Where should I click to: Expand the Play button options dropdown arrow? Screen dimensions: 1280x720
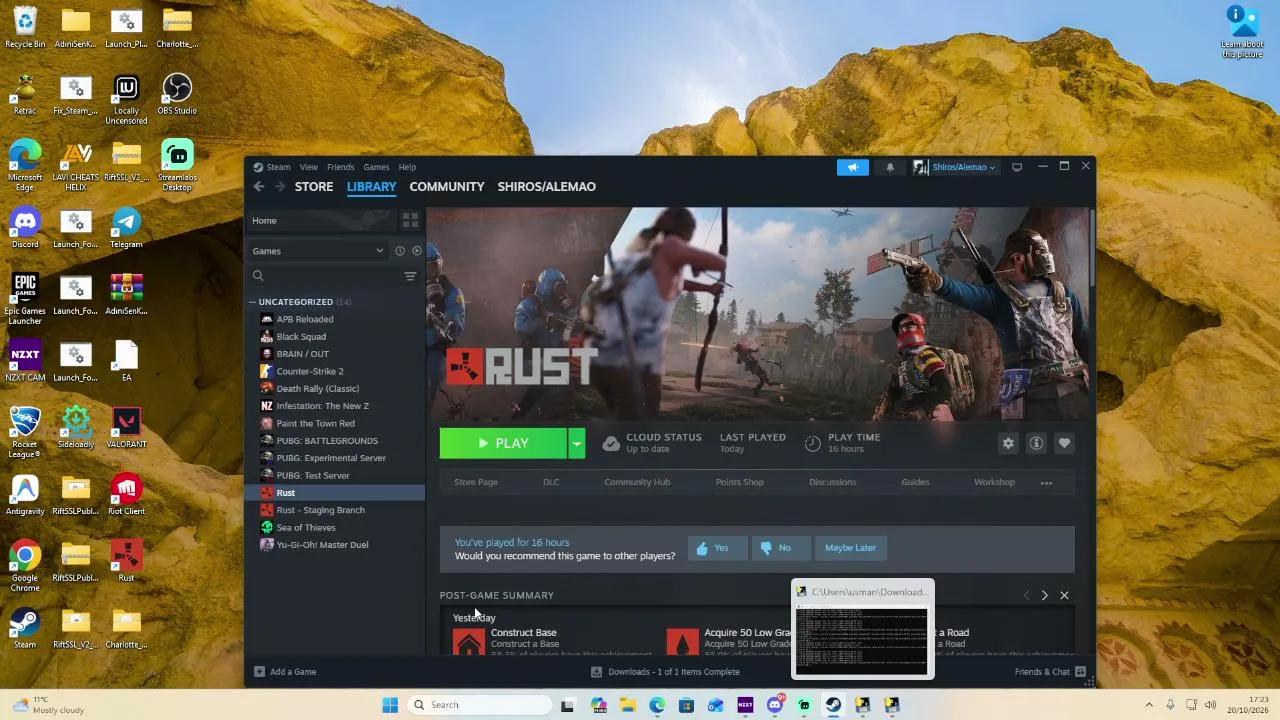[x=577, y=443]
